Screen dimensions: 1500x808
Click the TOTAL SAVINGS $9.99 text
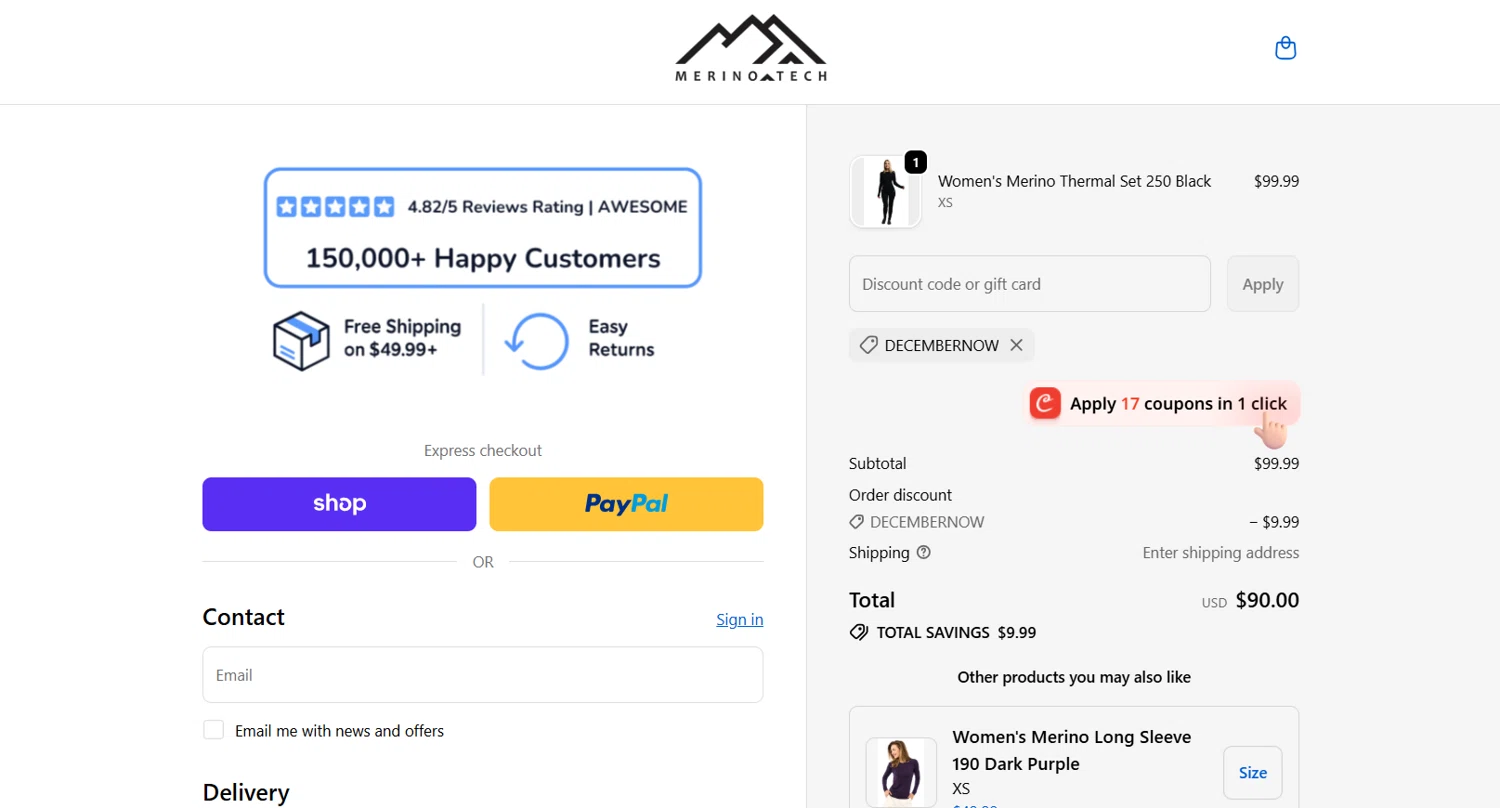coord(956,632)
